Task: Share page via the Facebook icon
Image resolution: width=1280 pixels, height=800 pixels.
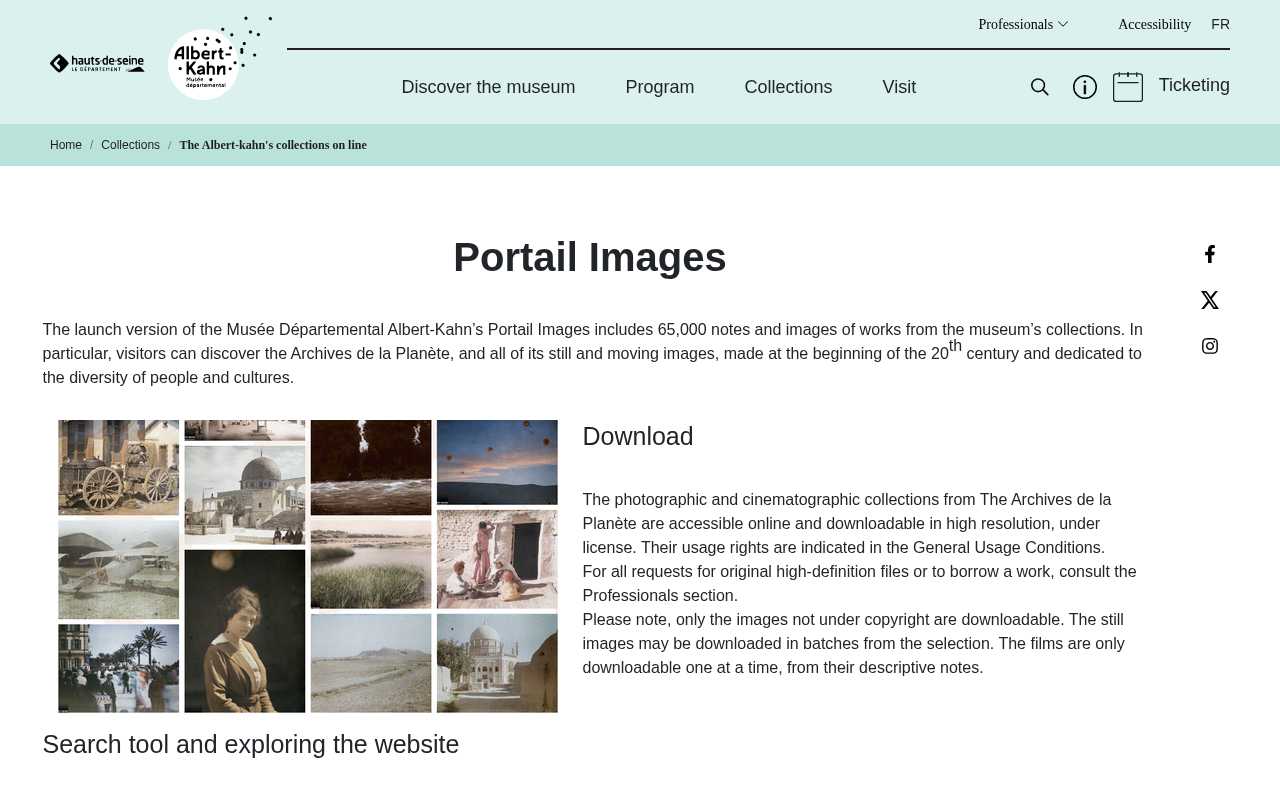Action: tap(1209, 253)
